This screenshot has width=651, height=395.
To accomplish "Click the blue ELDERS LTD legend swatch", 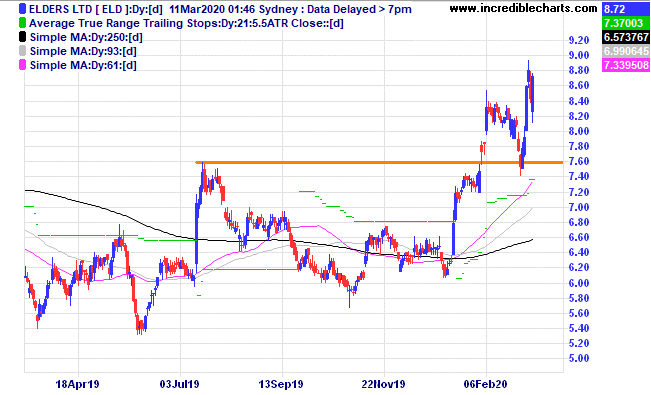I will (x=22, y=9).
